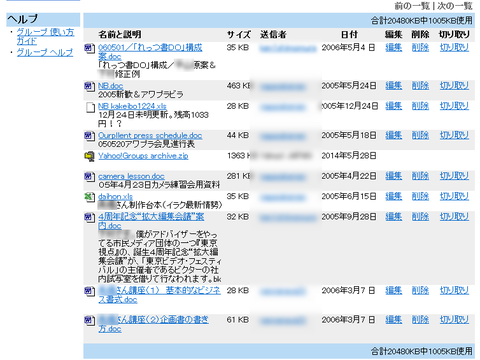Delete NB_kakeibo1224.xls via 削除
The image size is (480, 360).
coord(420,106)
